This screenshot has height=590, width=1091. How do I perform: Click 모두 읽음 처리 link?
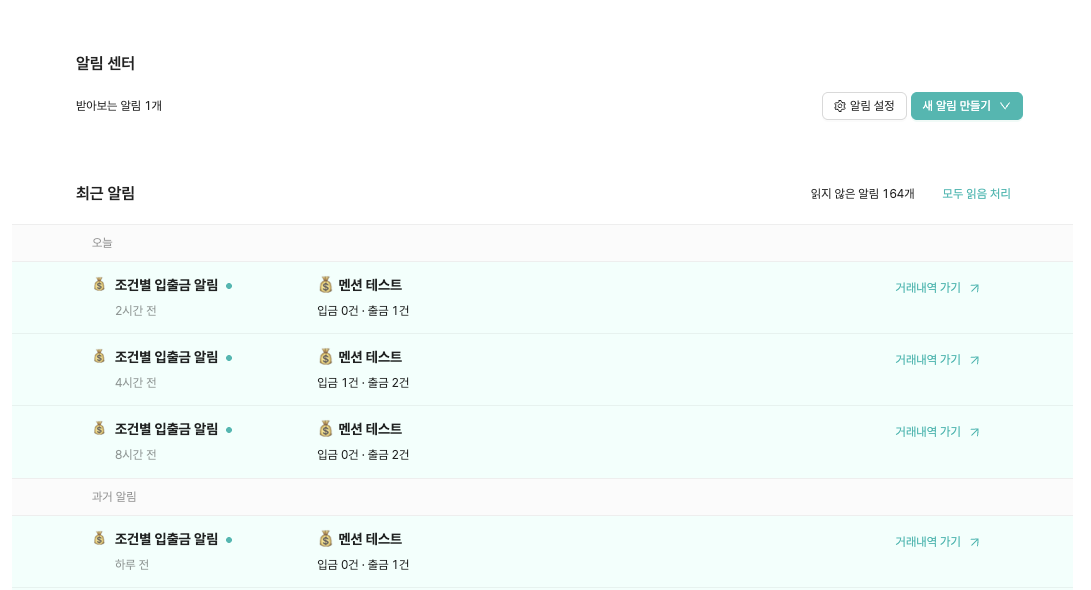(976, 194)
